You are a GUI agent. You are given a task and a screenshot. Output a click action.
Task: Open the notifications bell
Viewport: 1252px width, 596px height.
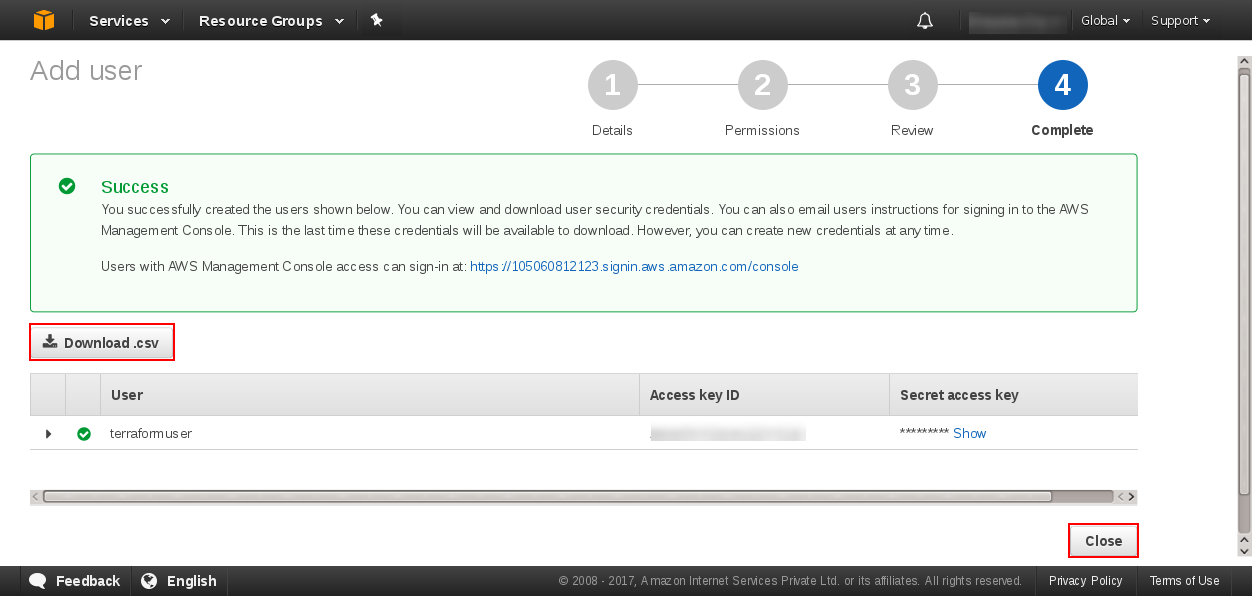coord(925,21)
